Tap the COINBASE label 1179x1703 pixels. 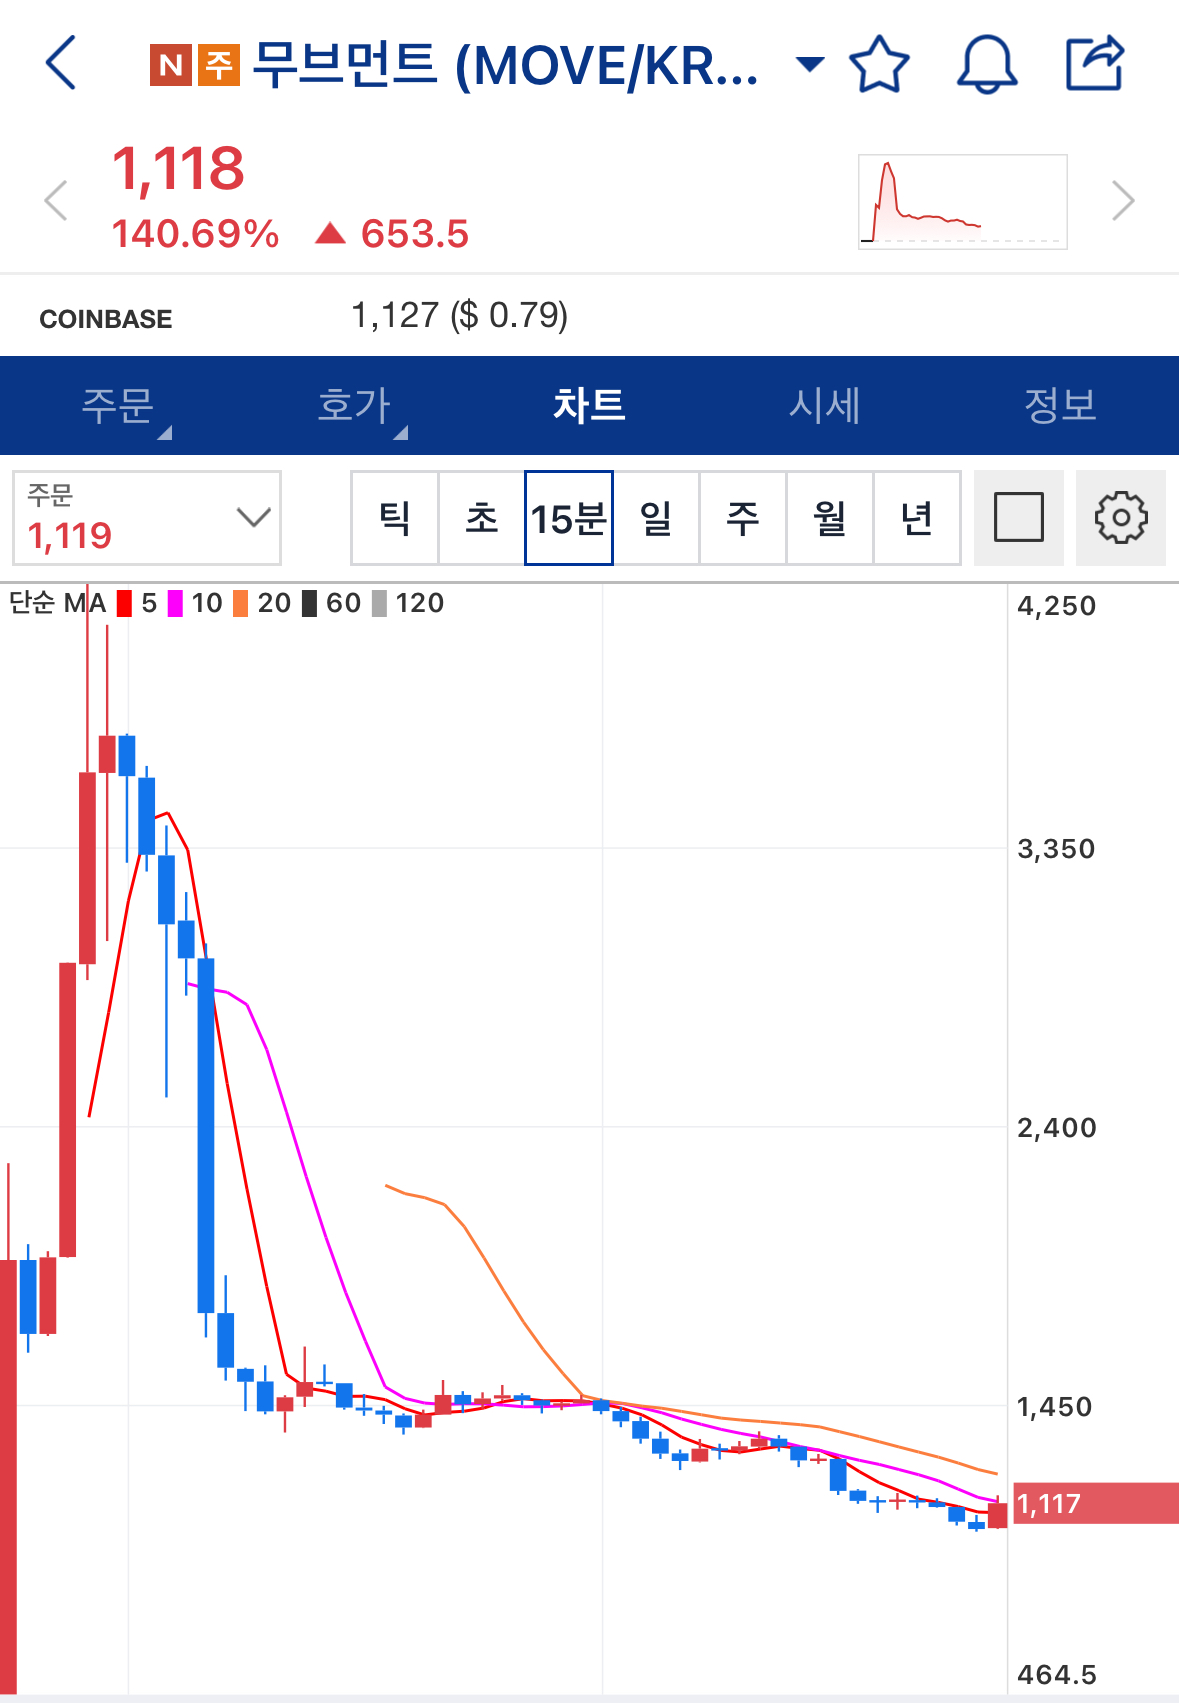click(106, 319)
